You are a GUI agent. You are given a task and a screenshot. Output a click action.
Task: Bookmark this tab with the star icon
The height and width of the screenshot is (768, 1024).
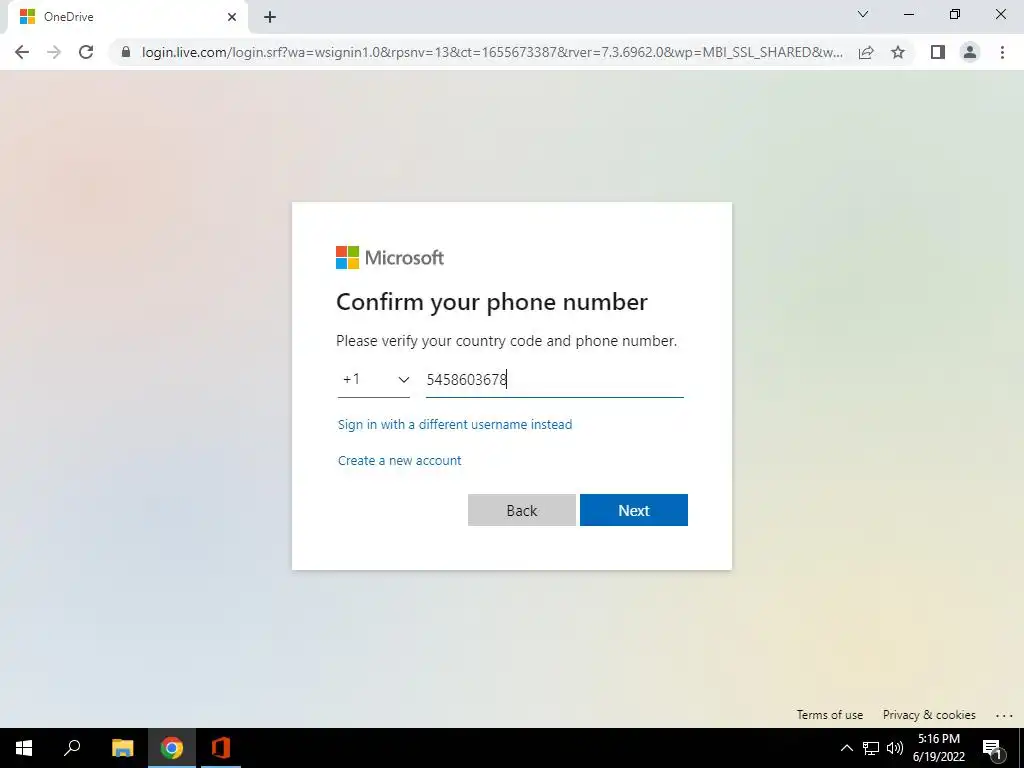898,52
